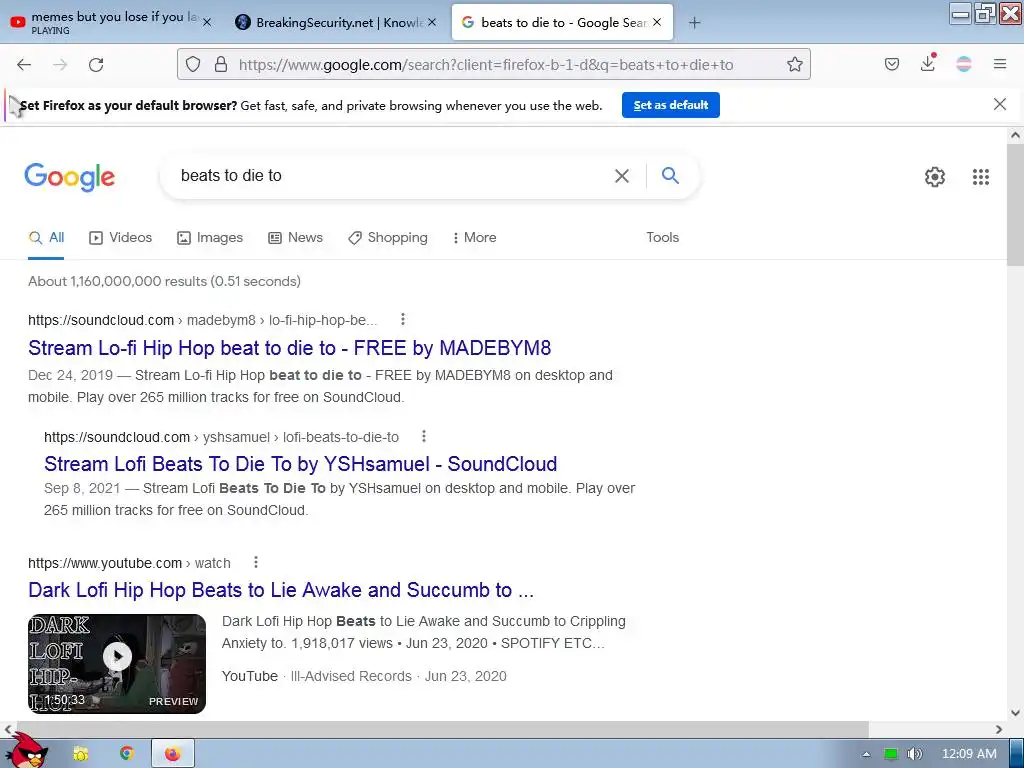
Task: Open the tracking protection shield icon
Action: tap(193, 64)
